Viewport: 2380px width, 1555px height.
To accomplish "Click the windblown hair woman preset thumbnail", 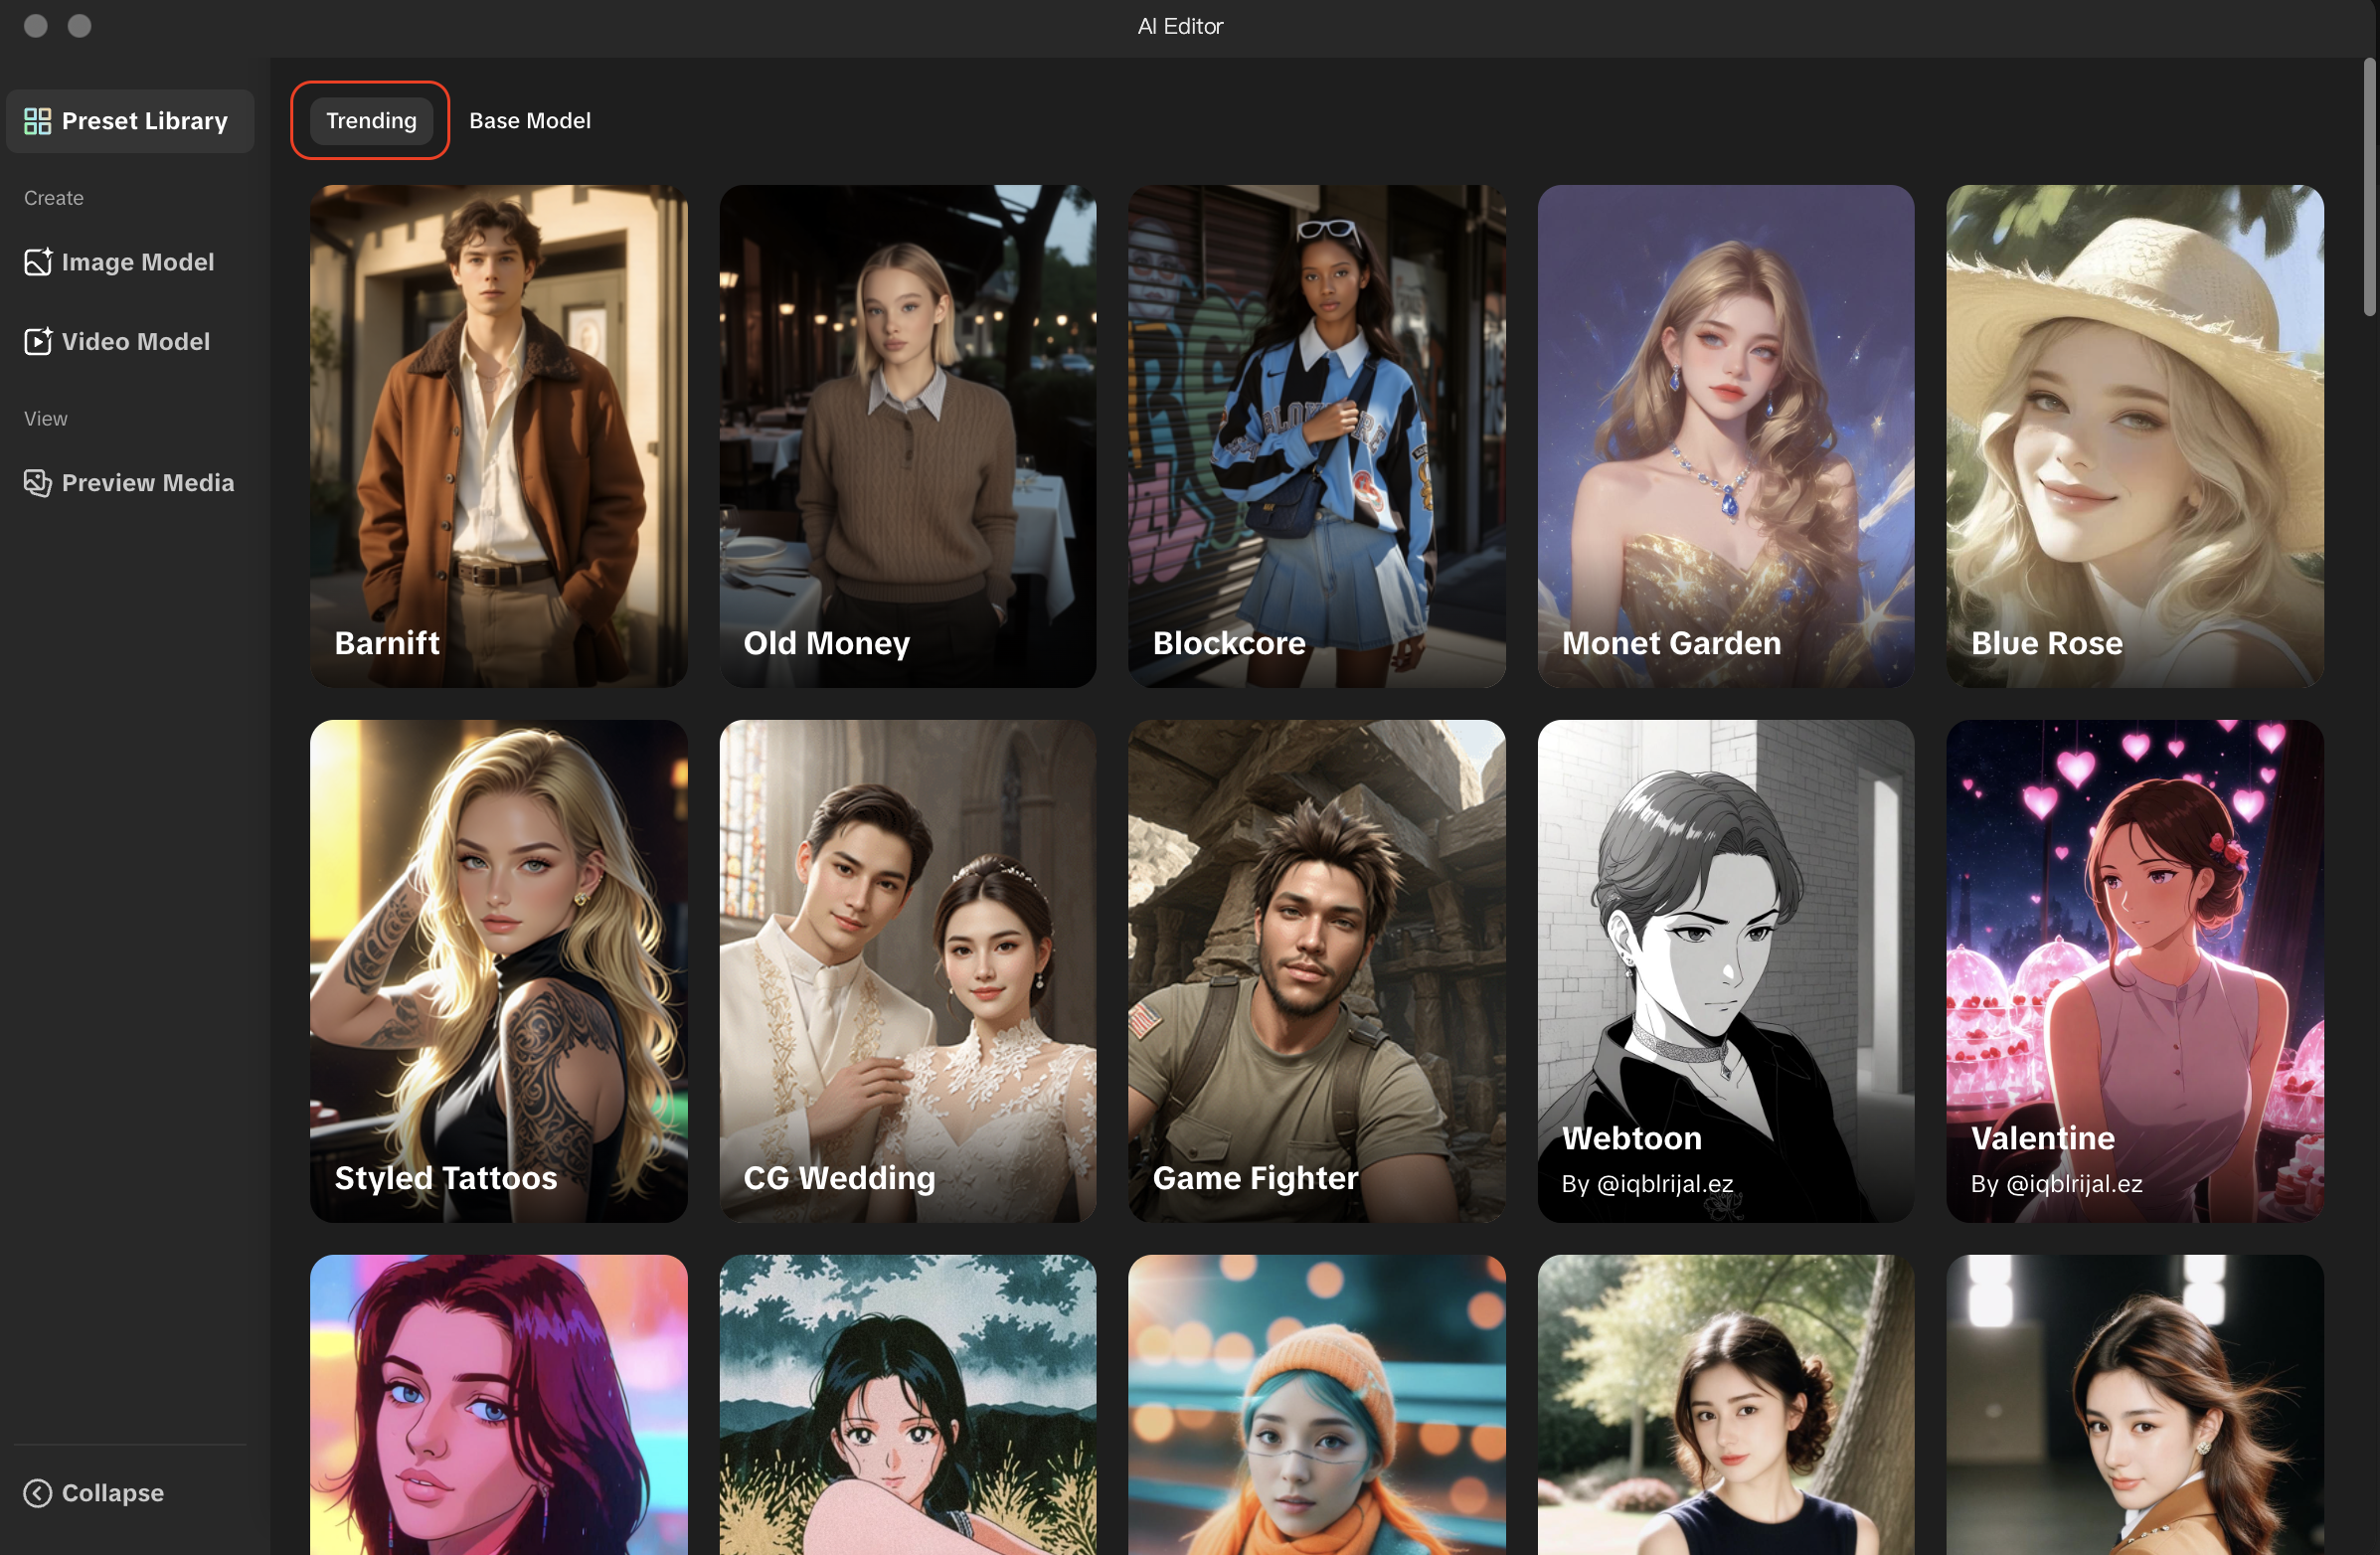I will pyautogui.click(x=2135, y=1405).
